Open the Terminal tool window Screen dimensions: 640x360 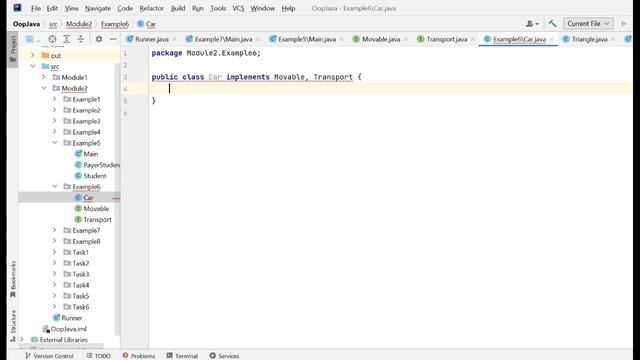(x=182, y=356)
